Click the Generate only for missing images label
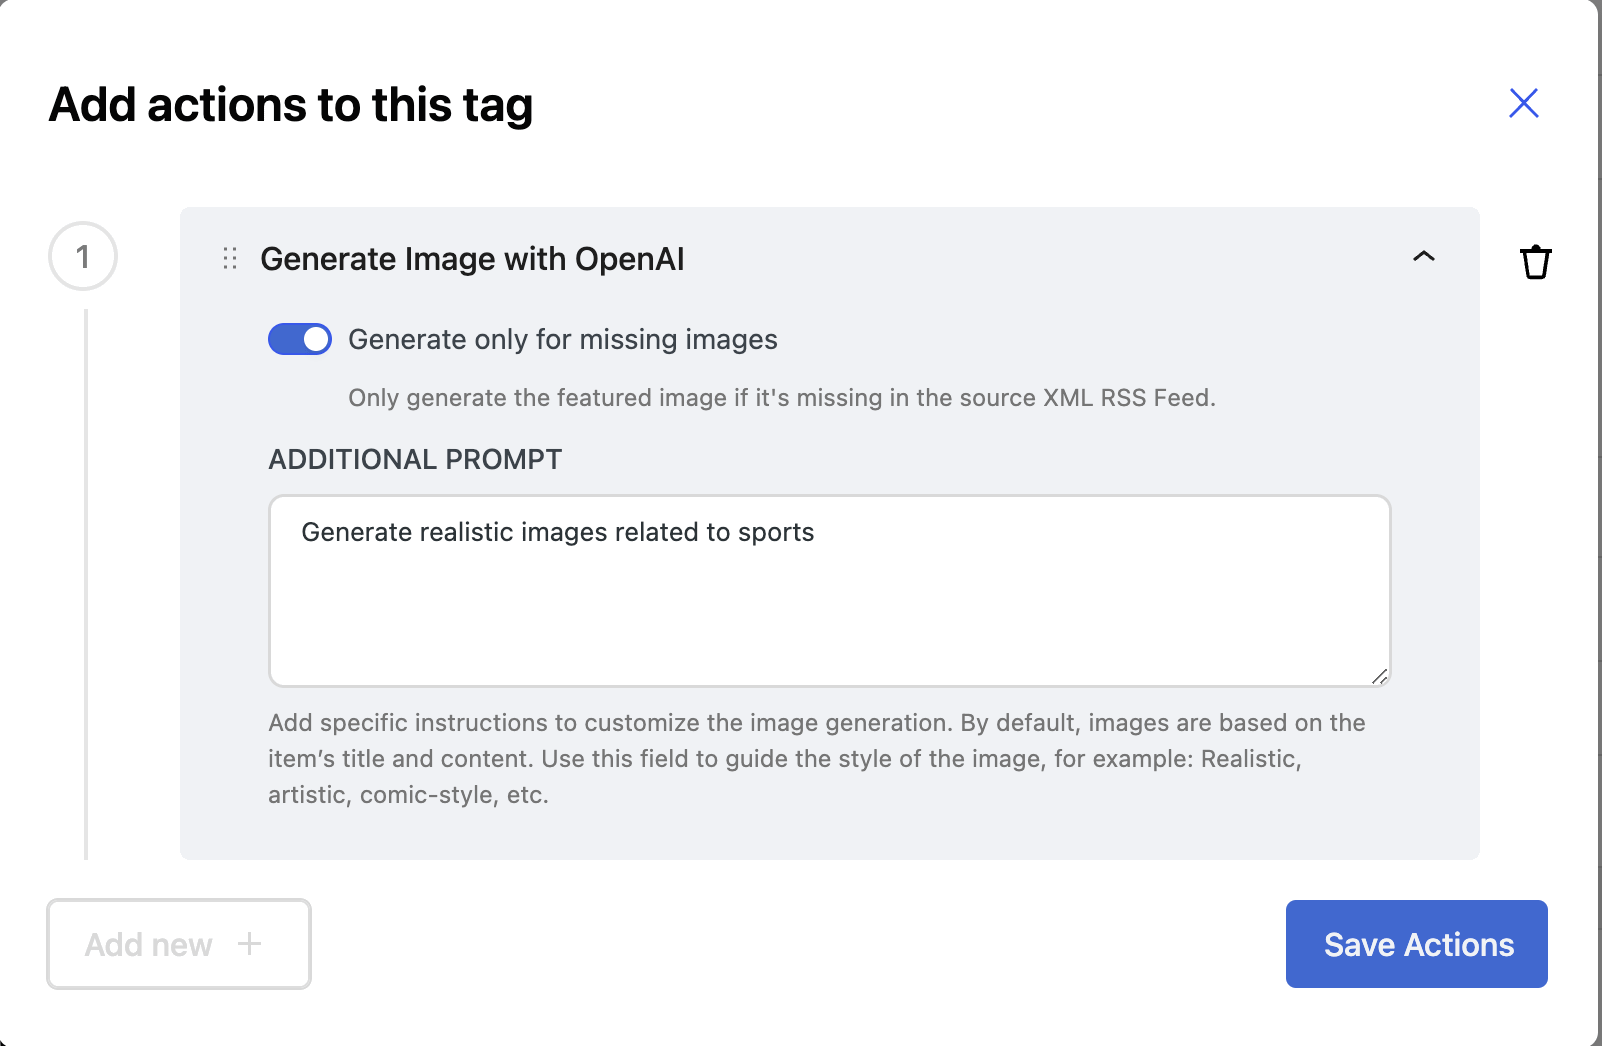The image size is (1602, 1046). tap(562, 340)
